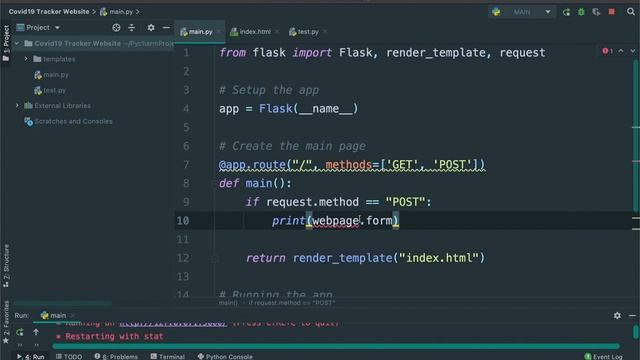Open the Structure side tool window tab
Screen dimensions: 640x360
click(6, 266)
